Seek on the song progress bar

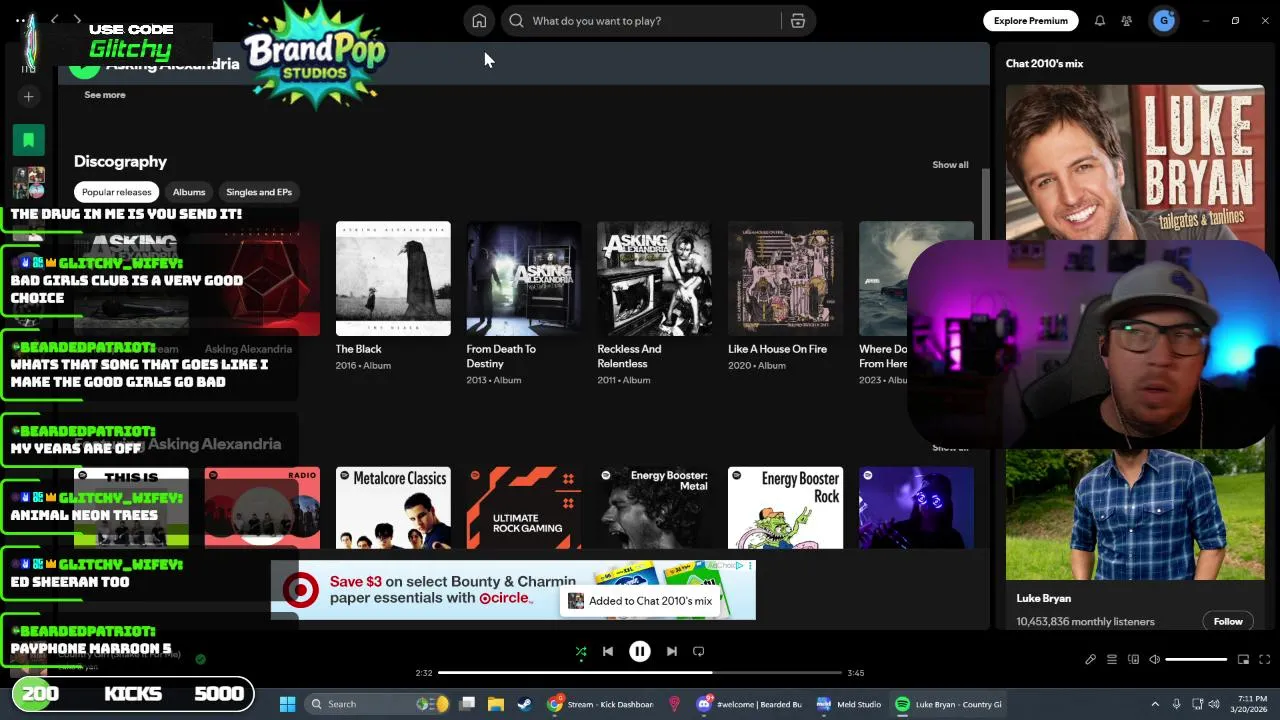click(x=640, y=673)
